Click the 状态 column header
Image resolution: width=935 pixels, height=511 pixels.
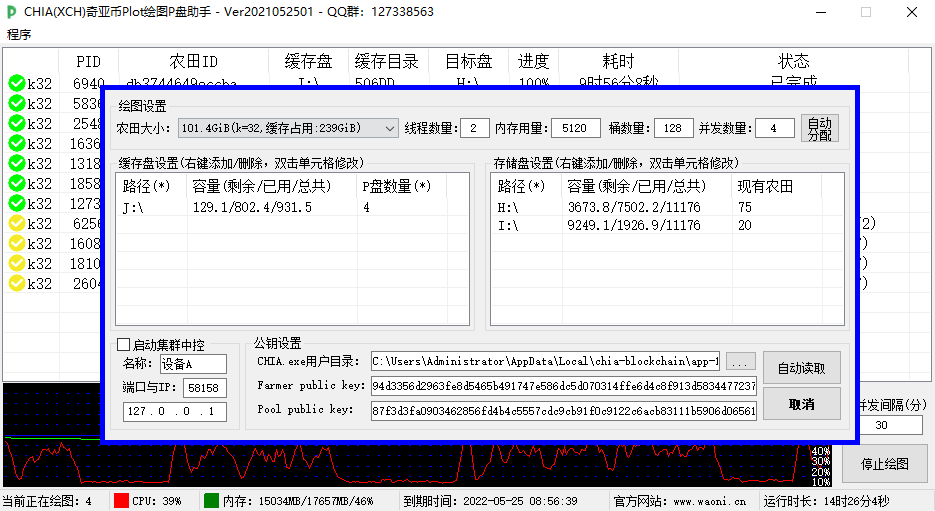(x=794, y=61)
